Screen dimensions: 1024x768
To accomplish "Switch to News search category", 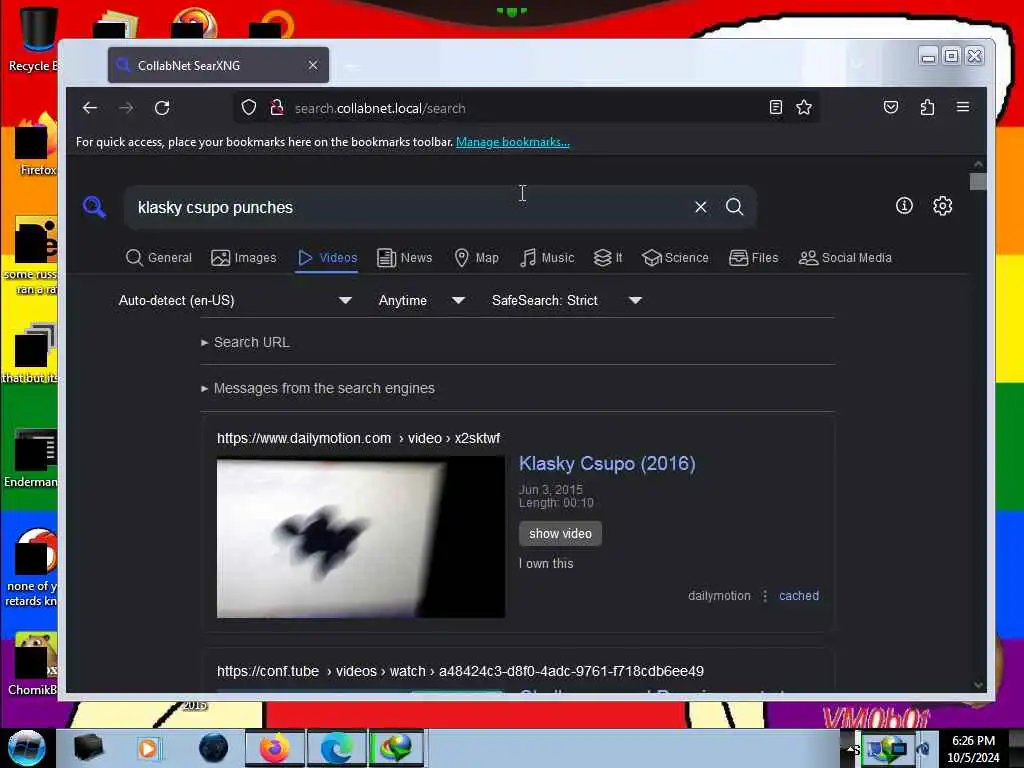I will pos(404,258).
